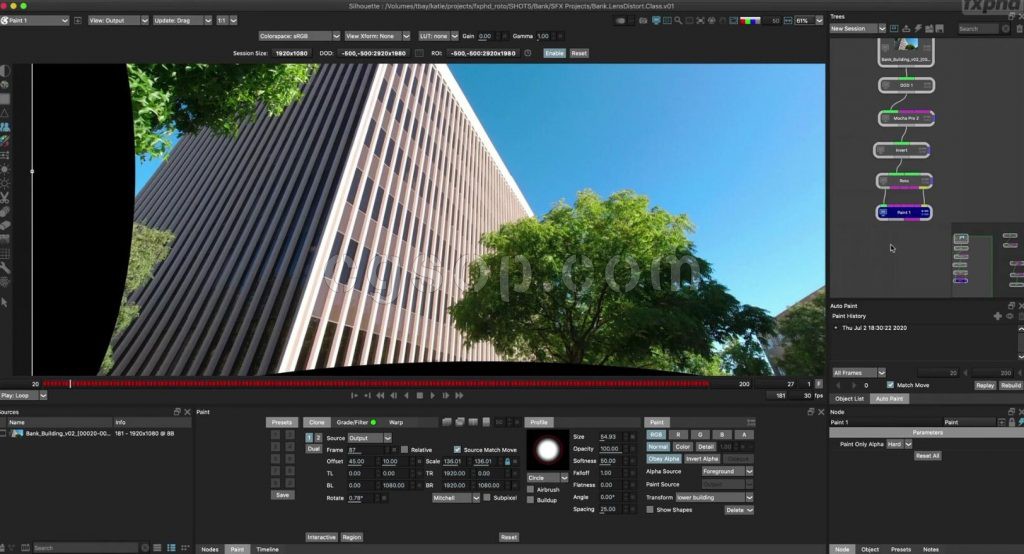Select the Thu Jul 2 paint history entry

point(874,328)
